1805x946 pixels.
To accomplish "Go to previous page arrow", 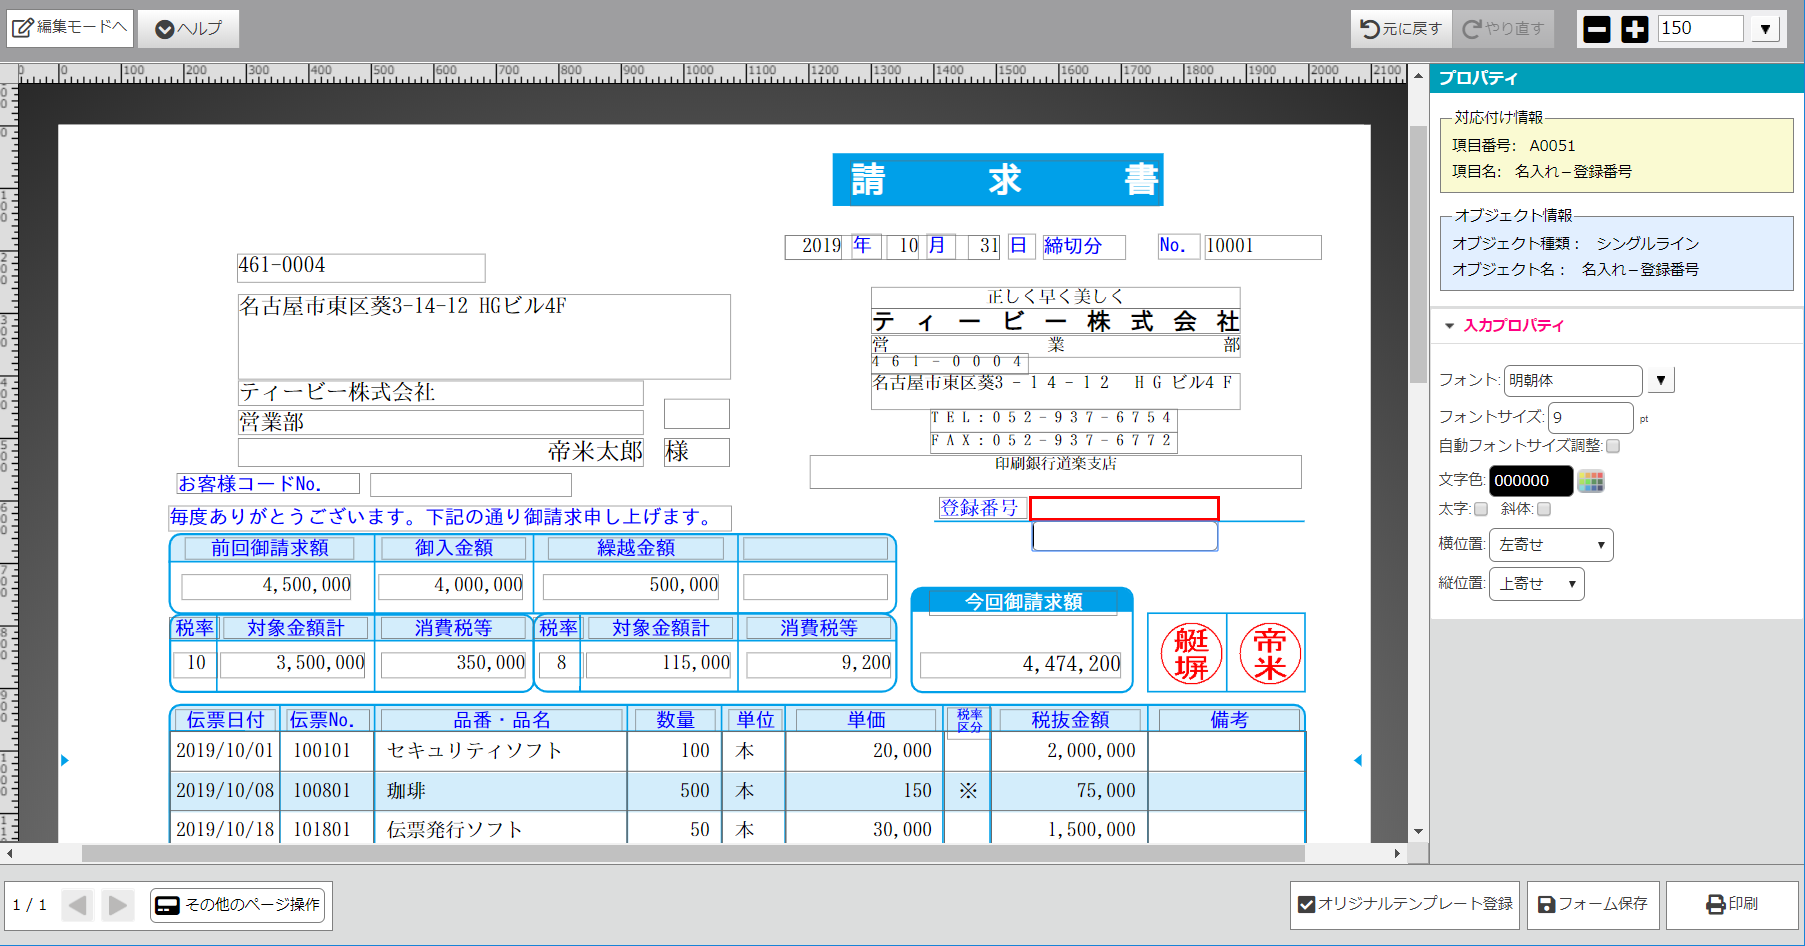I will (78, 905).
